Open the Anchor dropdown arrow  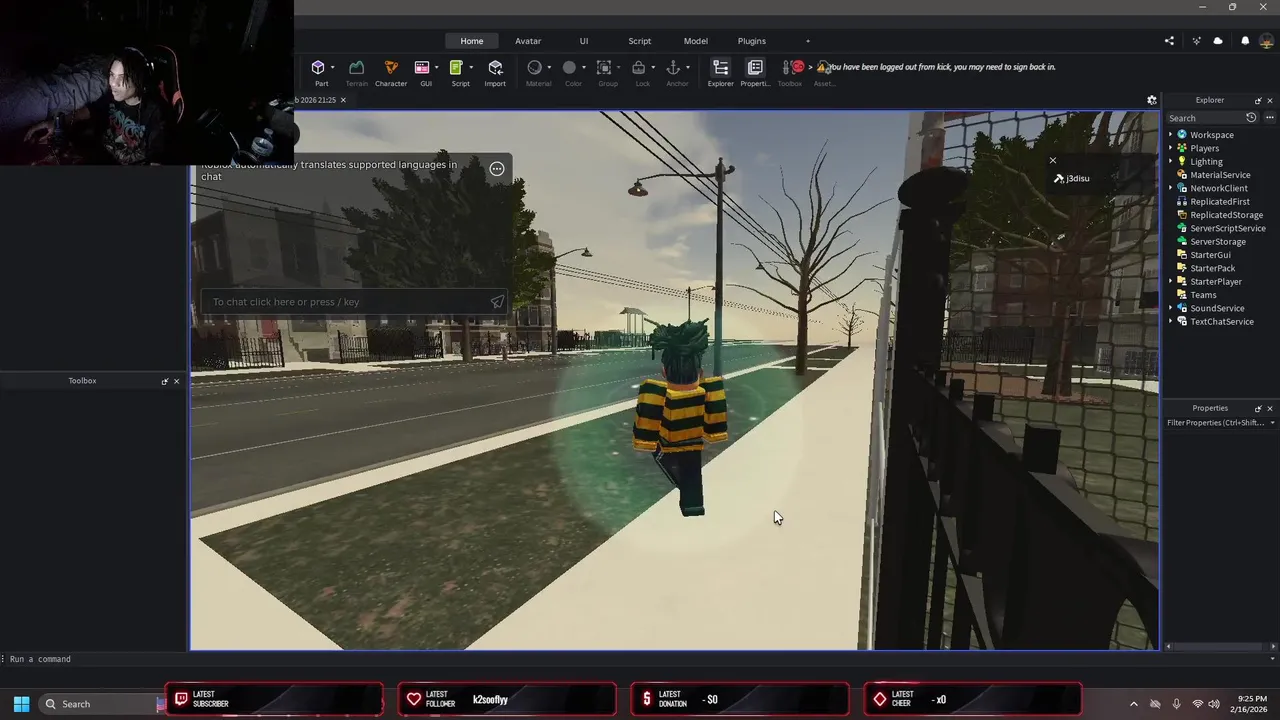[x=688, y=68]
